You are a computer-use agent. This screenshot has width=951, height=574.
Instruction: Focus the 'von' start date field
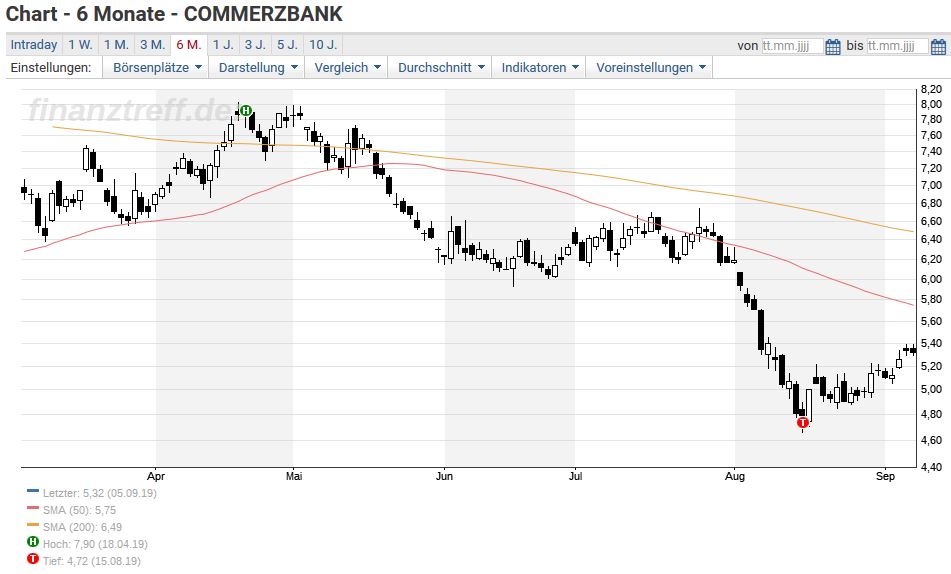coord(792,46)
